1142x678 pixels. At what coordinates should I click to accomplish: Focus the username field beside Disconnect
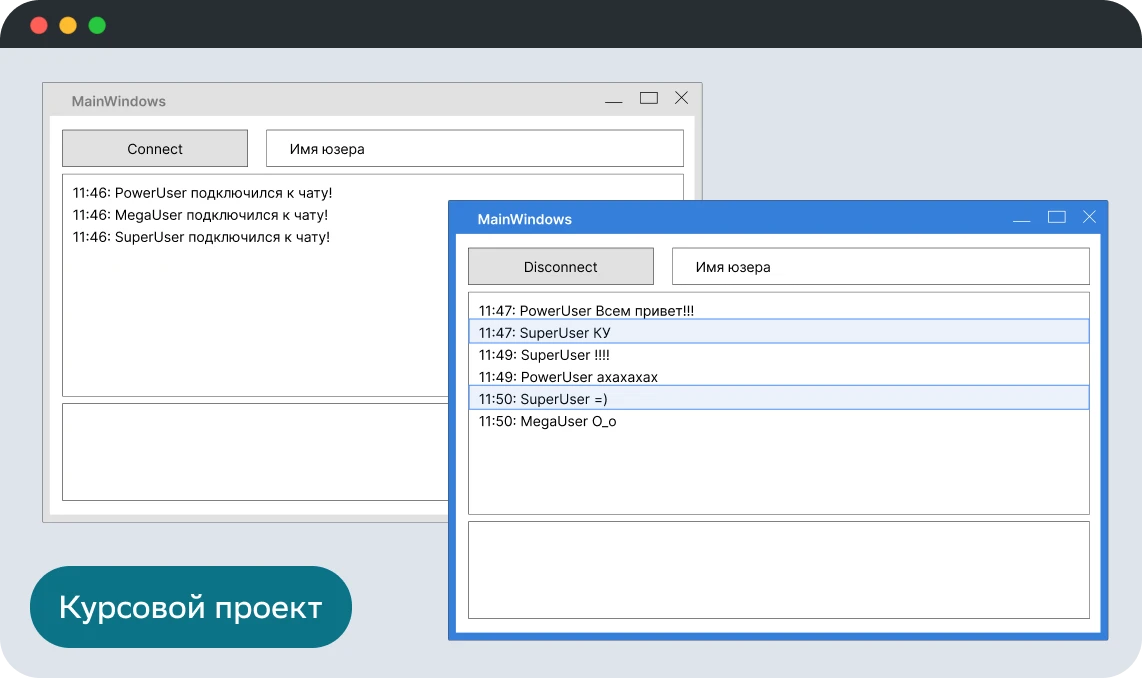click(880, 267)
